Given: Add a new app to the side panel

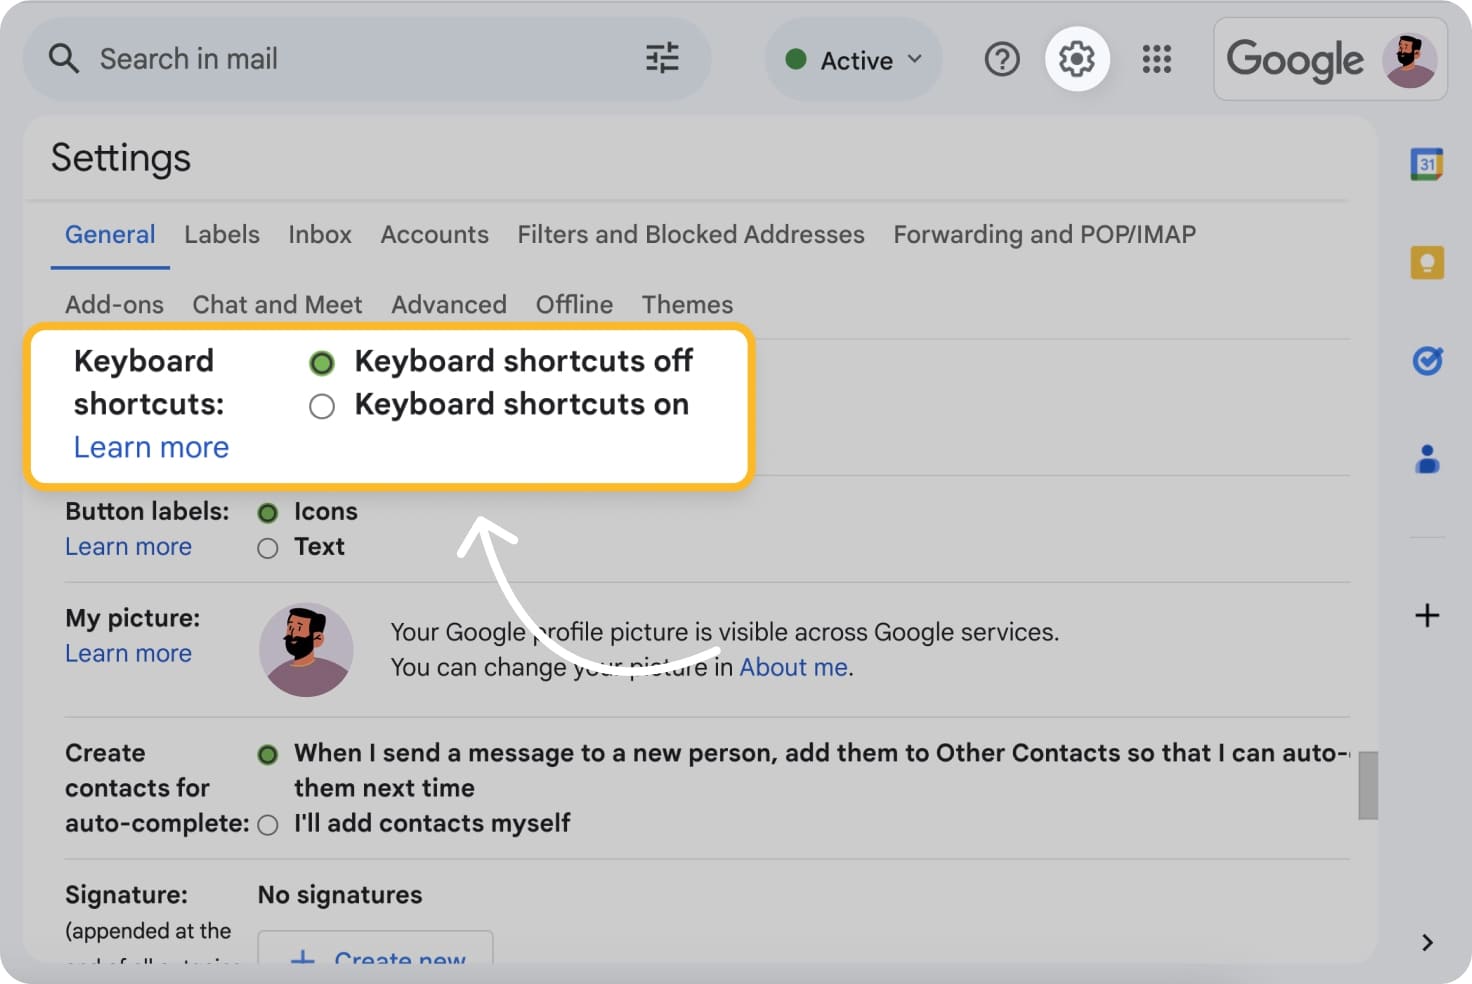Looking at the screenshot, I should (x=1428, y=615).
